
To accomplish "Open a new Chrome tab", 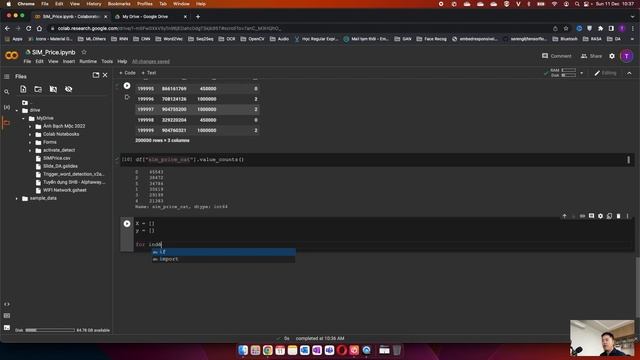I will 198,17.
